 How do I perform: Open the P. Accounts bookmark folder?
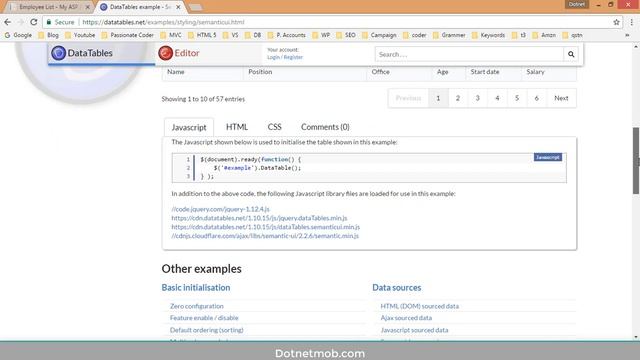click(x=287, y=35)
